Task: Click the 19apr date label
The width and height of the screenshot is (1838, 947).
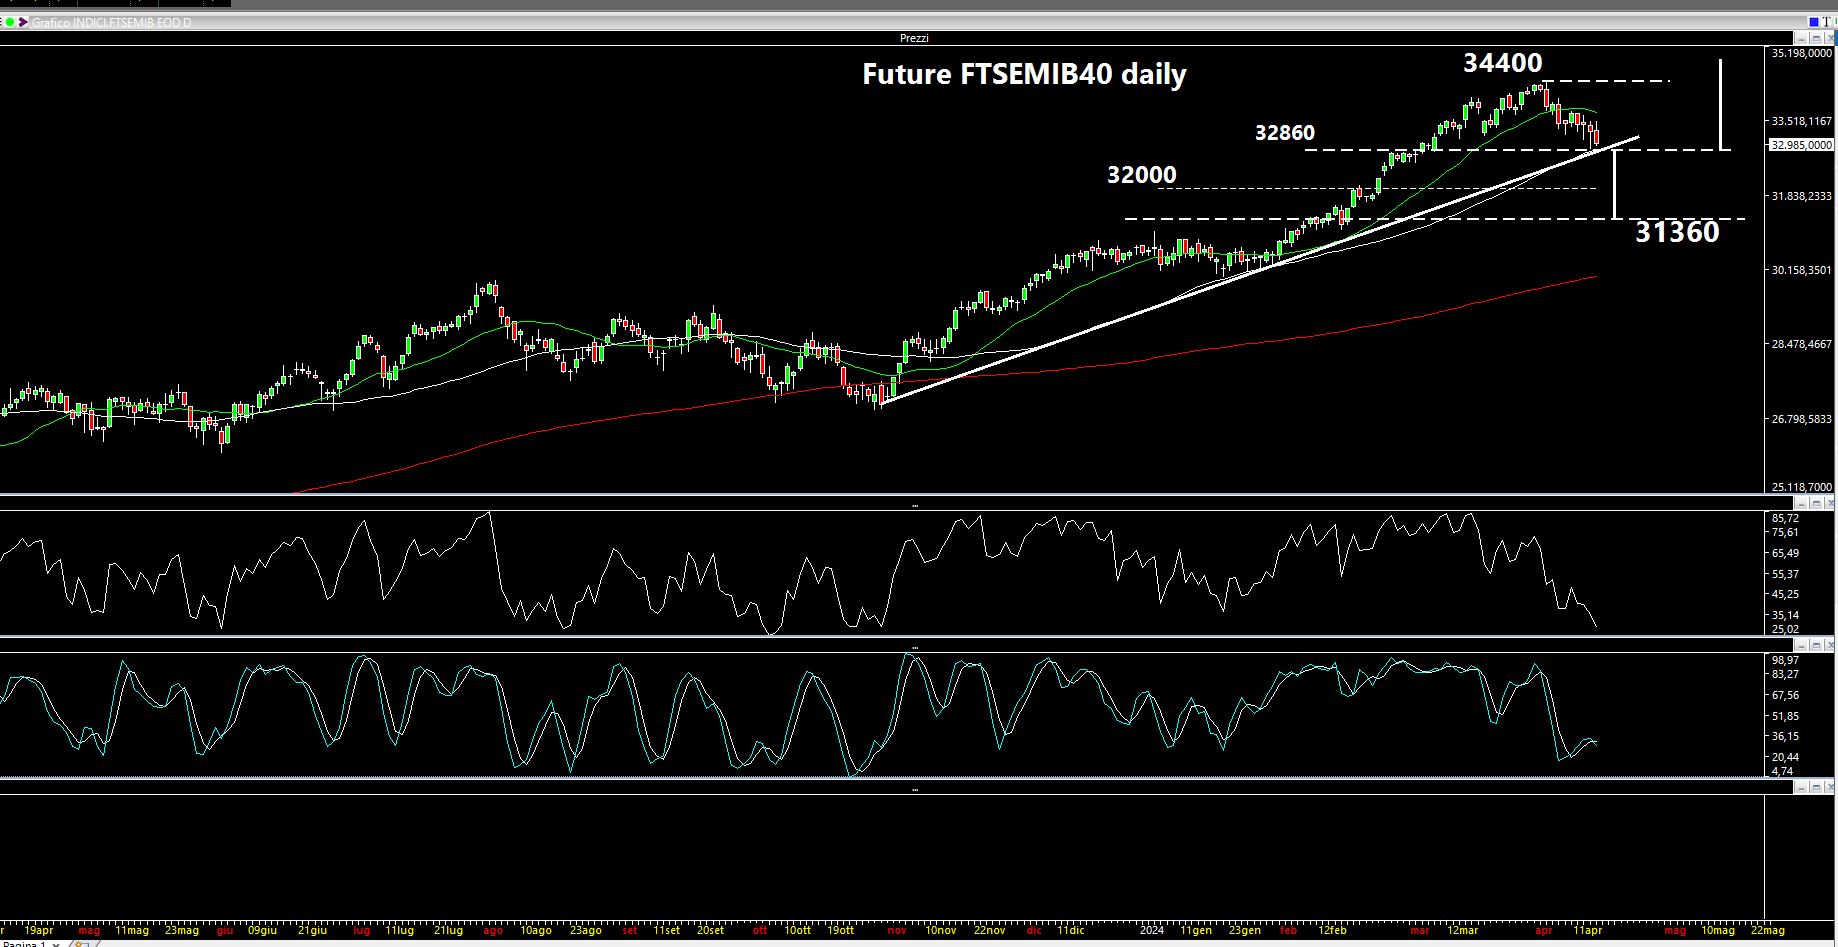Action: (x=38, y=930)
